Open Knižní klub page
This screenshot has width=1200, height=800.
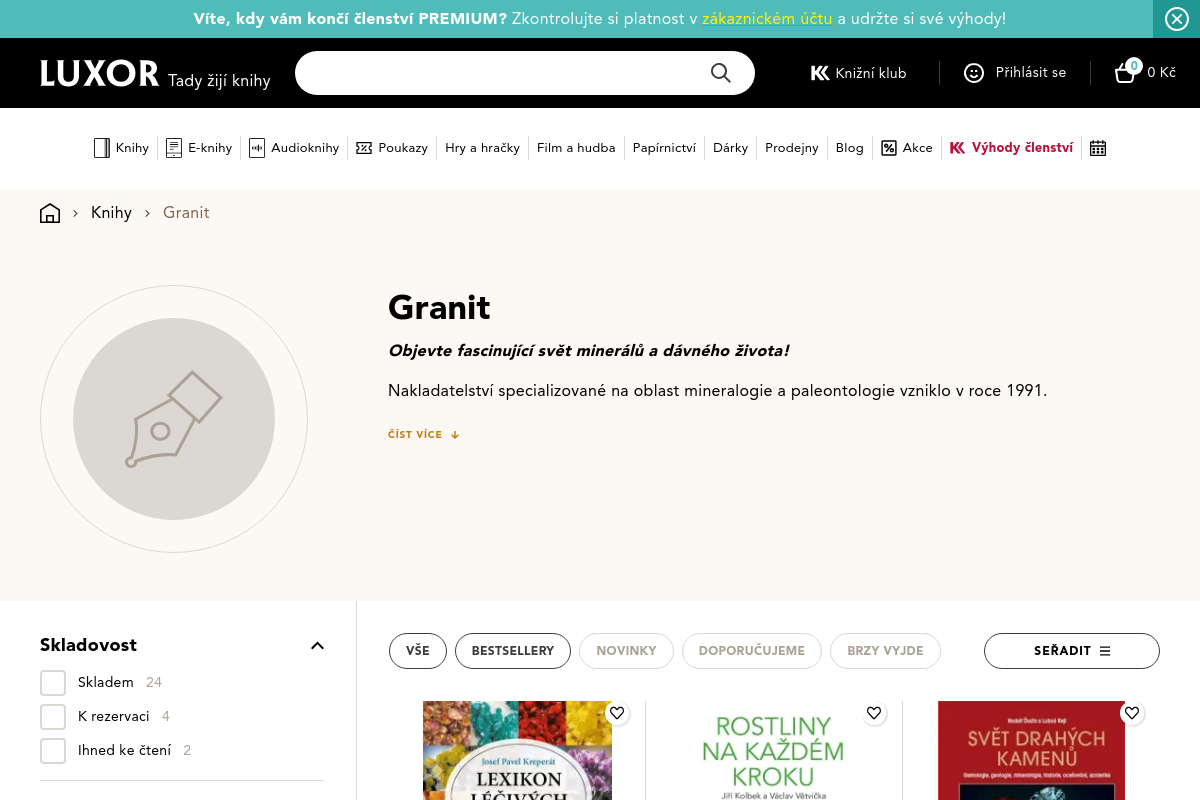tap(858, 73)
